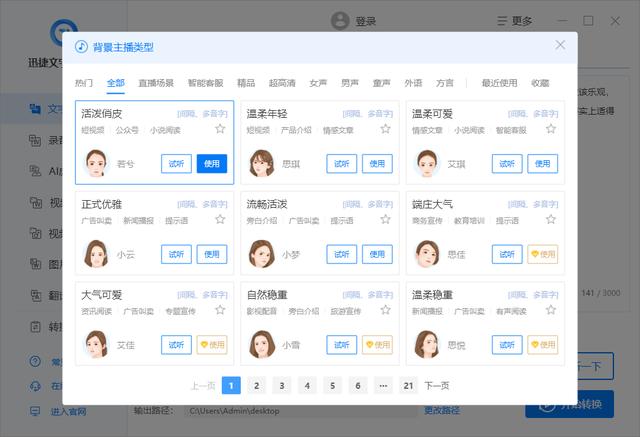Favorite the 活泼俏皮 voice with star icon

coord(220,129)
